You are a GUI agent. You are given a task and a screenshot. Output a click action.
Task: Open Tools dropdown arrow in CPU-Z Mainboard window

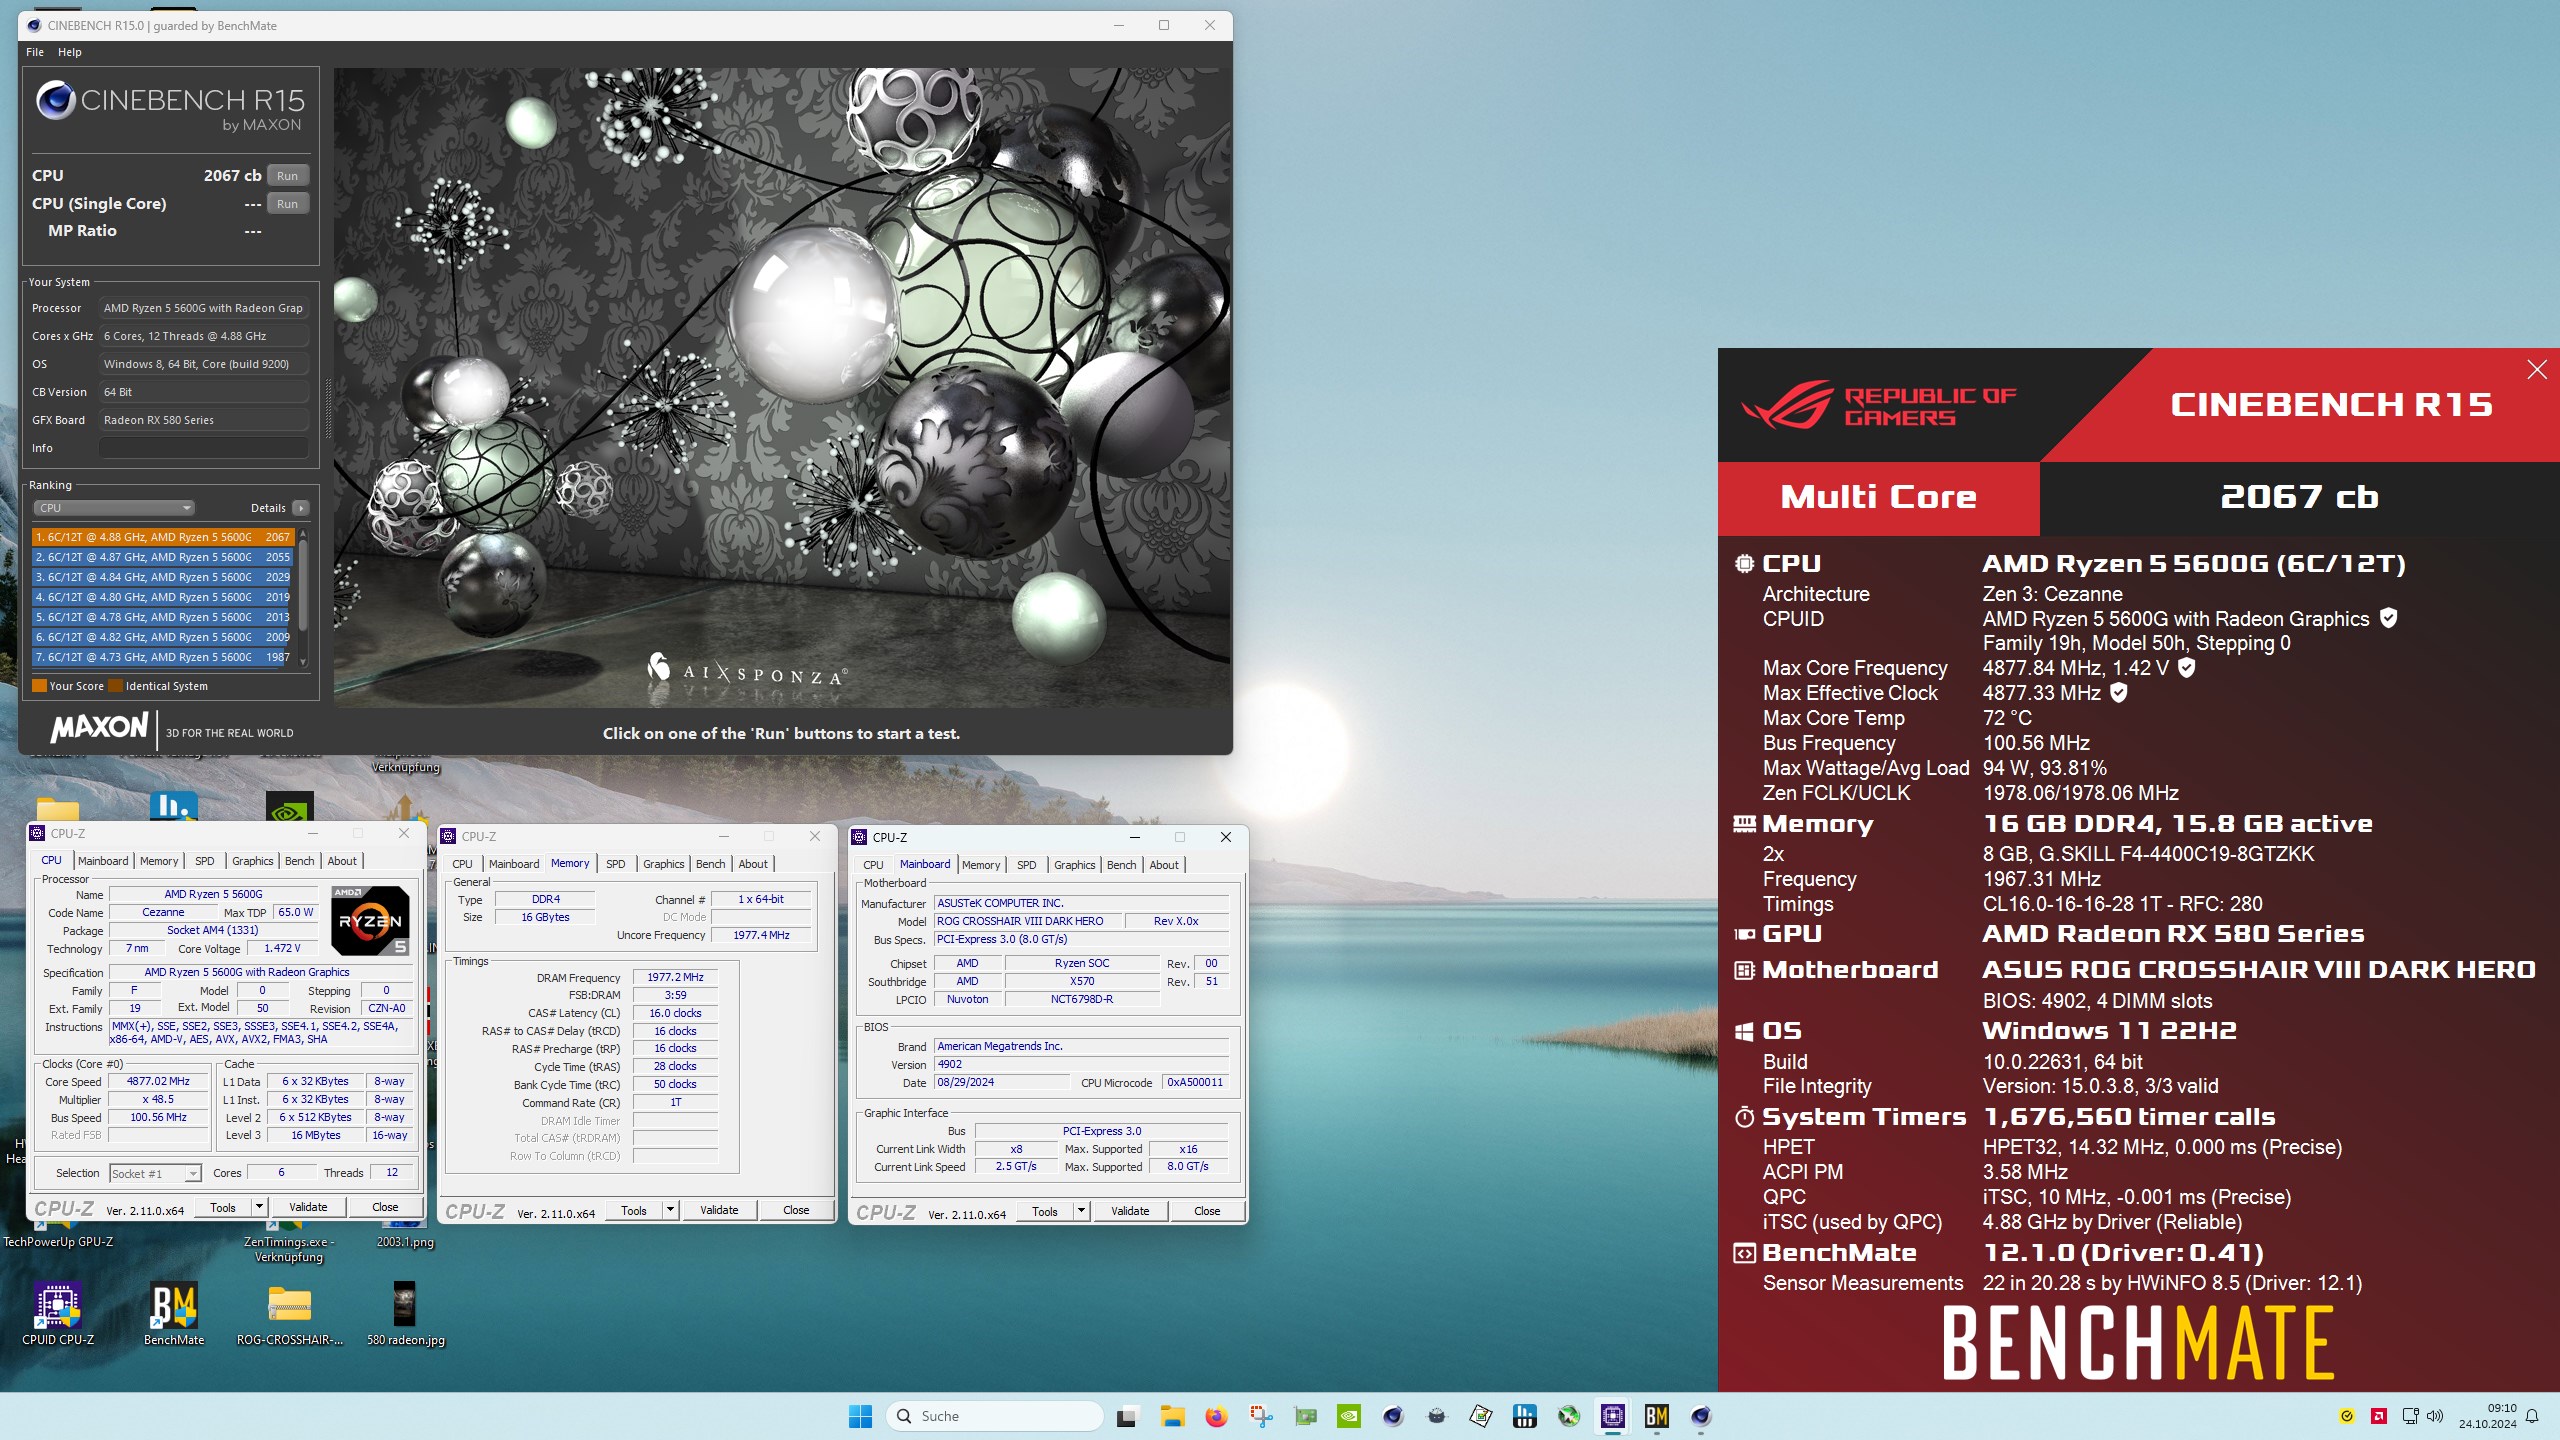(x=1081, y=1211)
